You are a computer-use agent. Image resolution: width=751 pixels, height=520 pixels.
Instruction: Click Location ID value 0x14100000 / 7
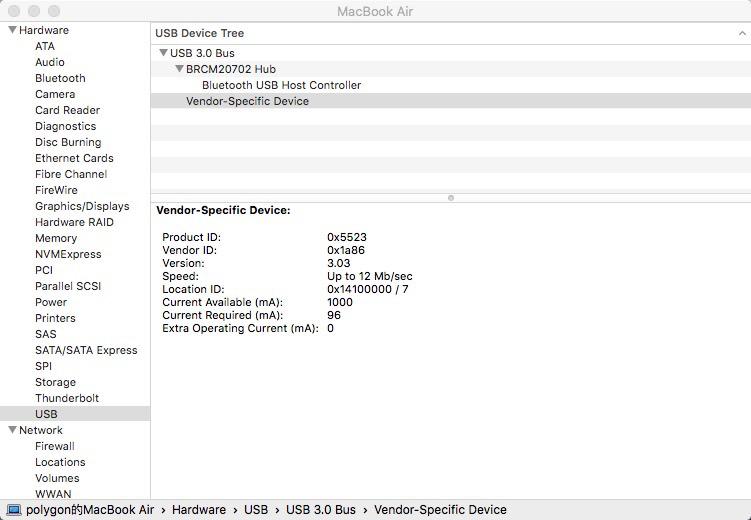click(368, 289)
